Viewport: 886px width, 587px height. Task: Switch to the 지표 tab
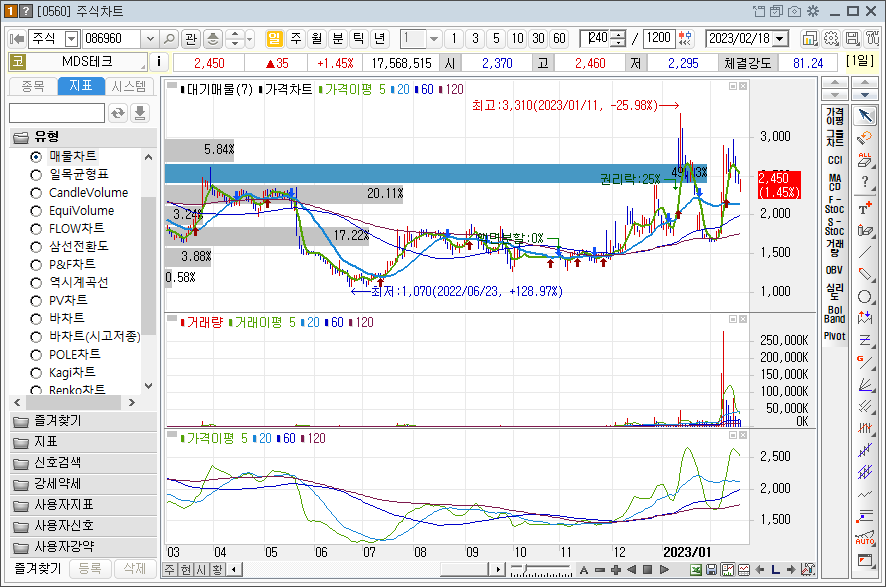pos(81,85)
